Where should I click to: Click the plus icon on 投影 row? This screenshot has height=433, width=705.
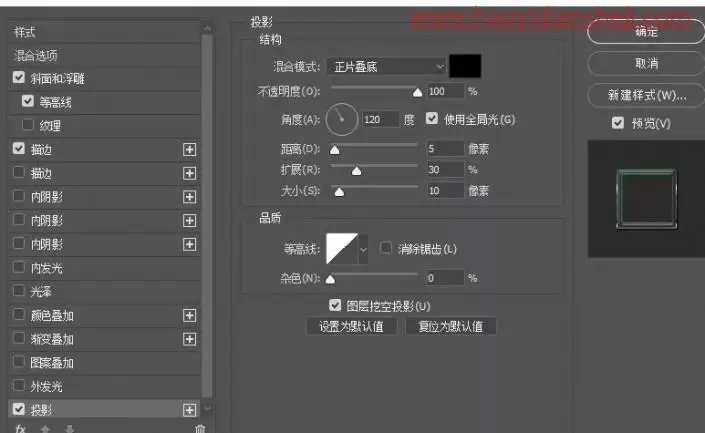pos(189,410)
